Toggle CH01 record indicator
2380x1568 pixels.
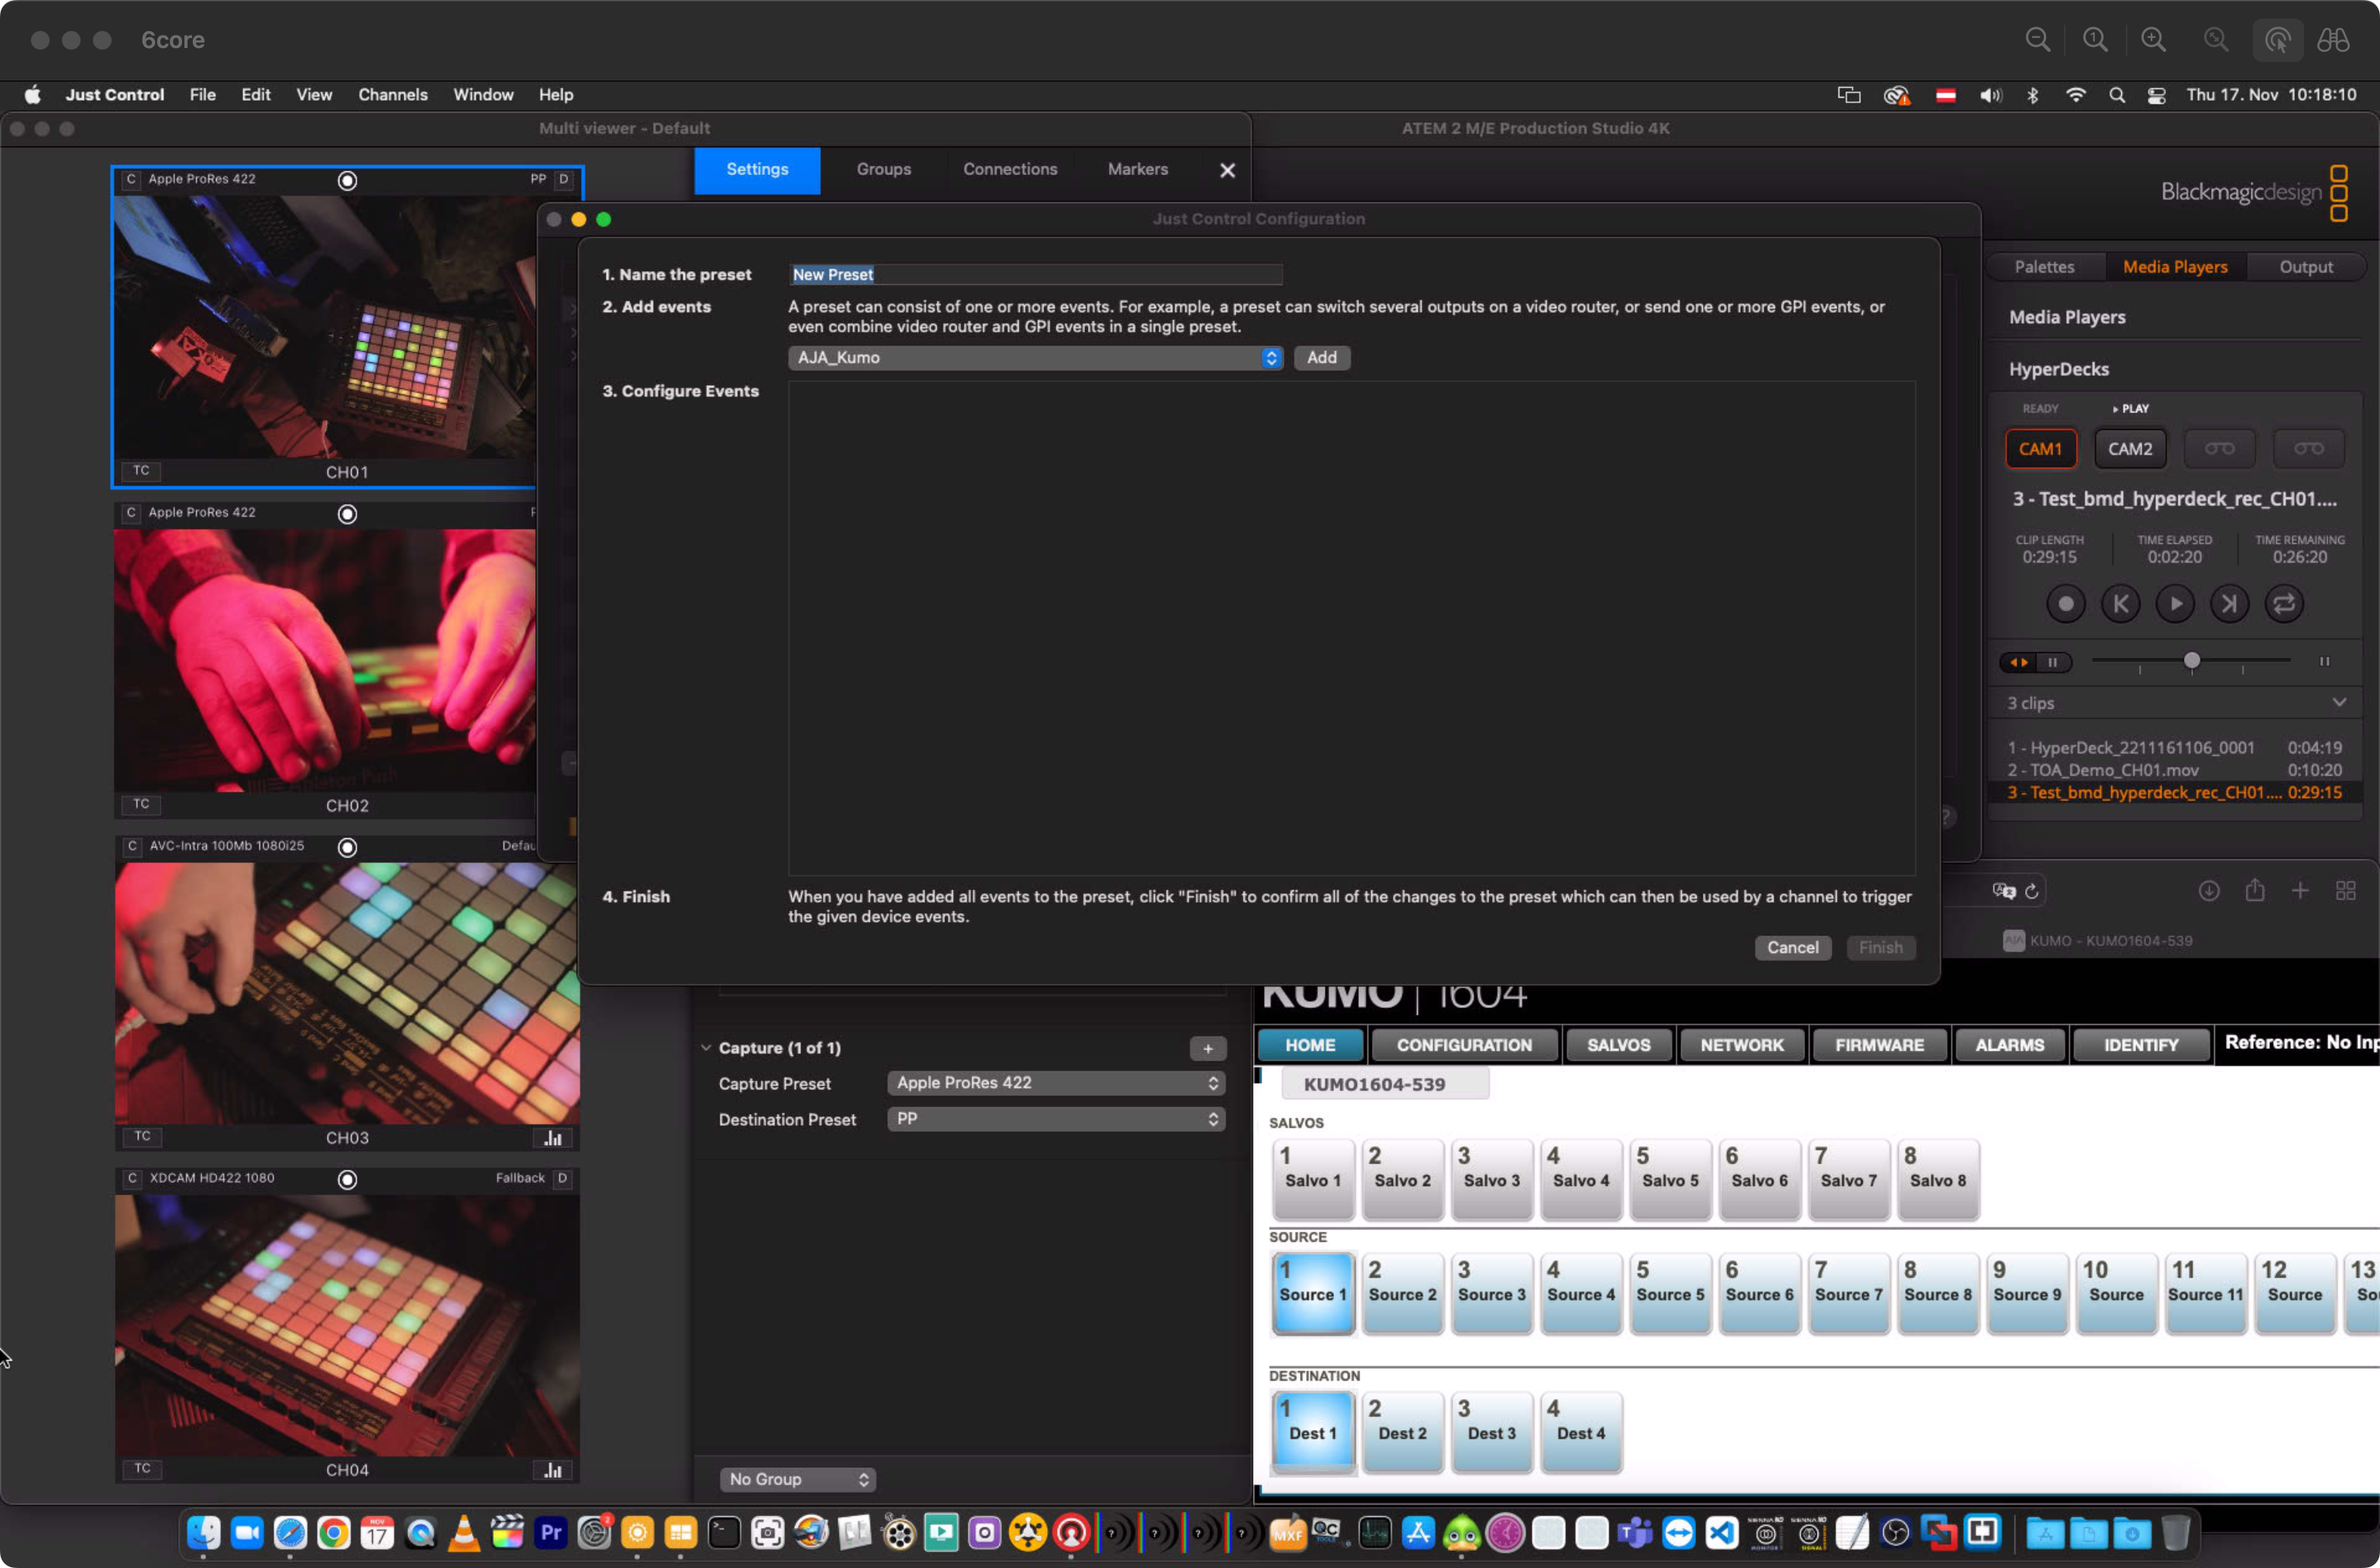(347, 181)
